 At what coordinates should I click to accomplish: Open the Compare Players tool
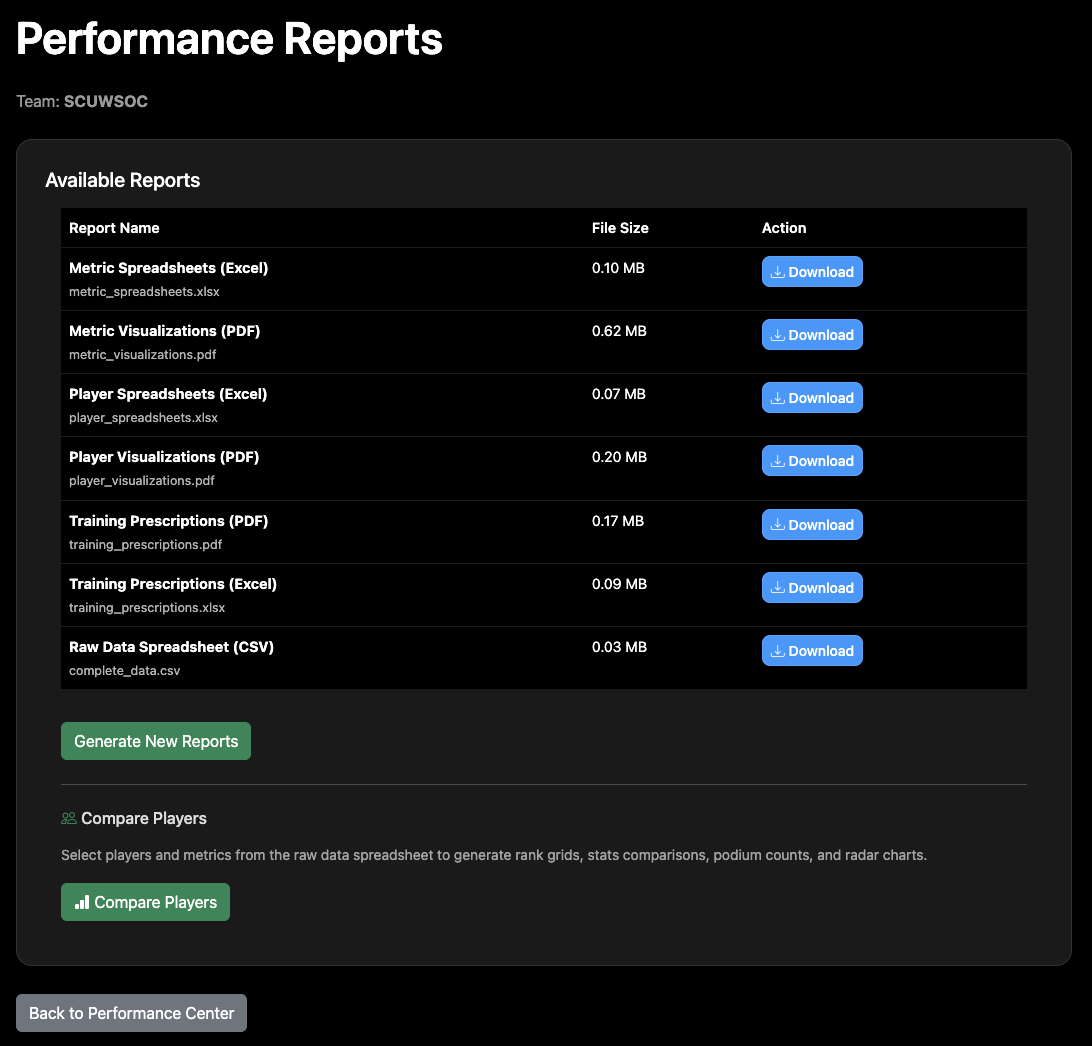(x=145, y=902)
